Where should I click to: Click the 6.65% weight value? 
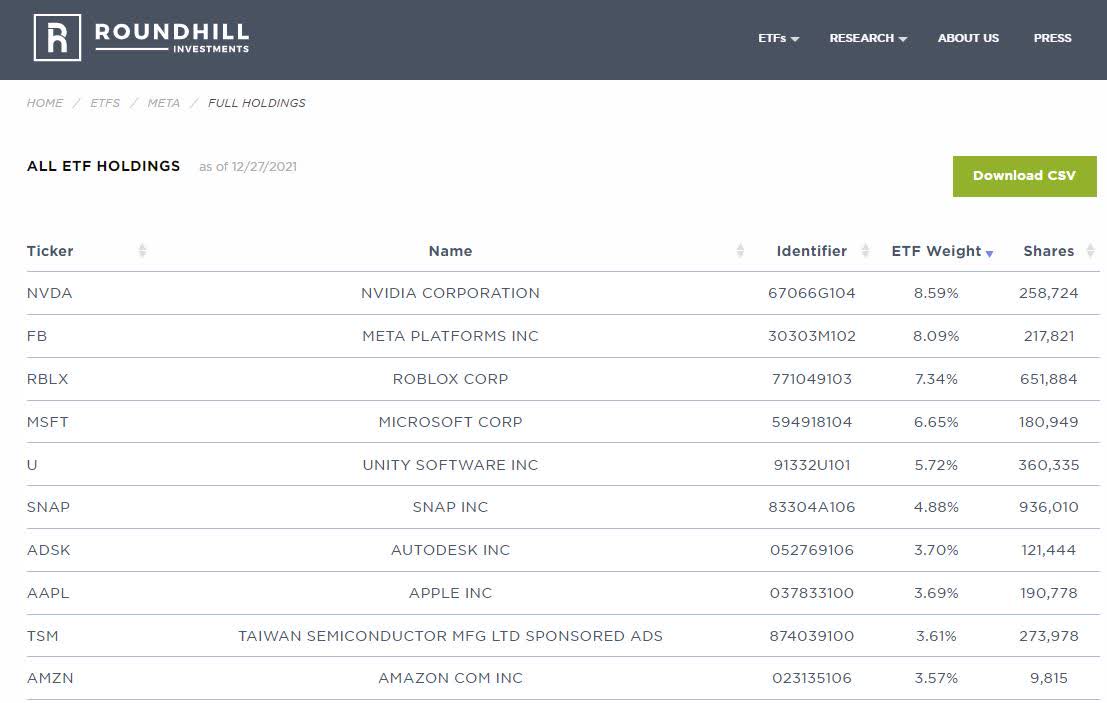coord(936,422)
